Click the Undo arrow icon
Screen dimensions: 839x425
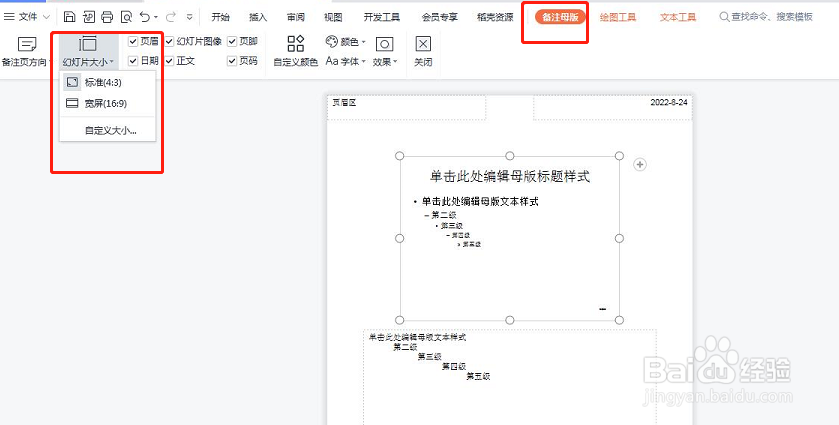(144, 17)
